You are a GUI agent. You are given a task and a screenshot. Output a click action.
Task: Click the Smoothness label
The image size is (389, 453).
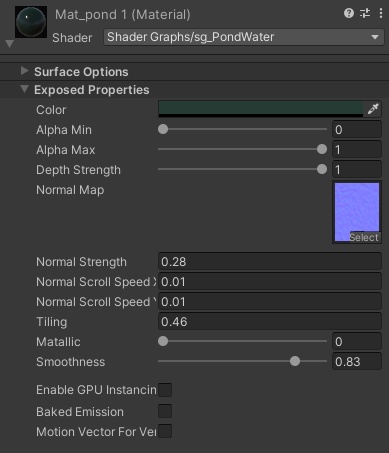point(71,362)
